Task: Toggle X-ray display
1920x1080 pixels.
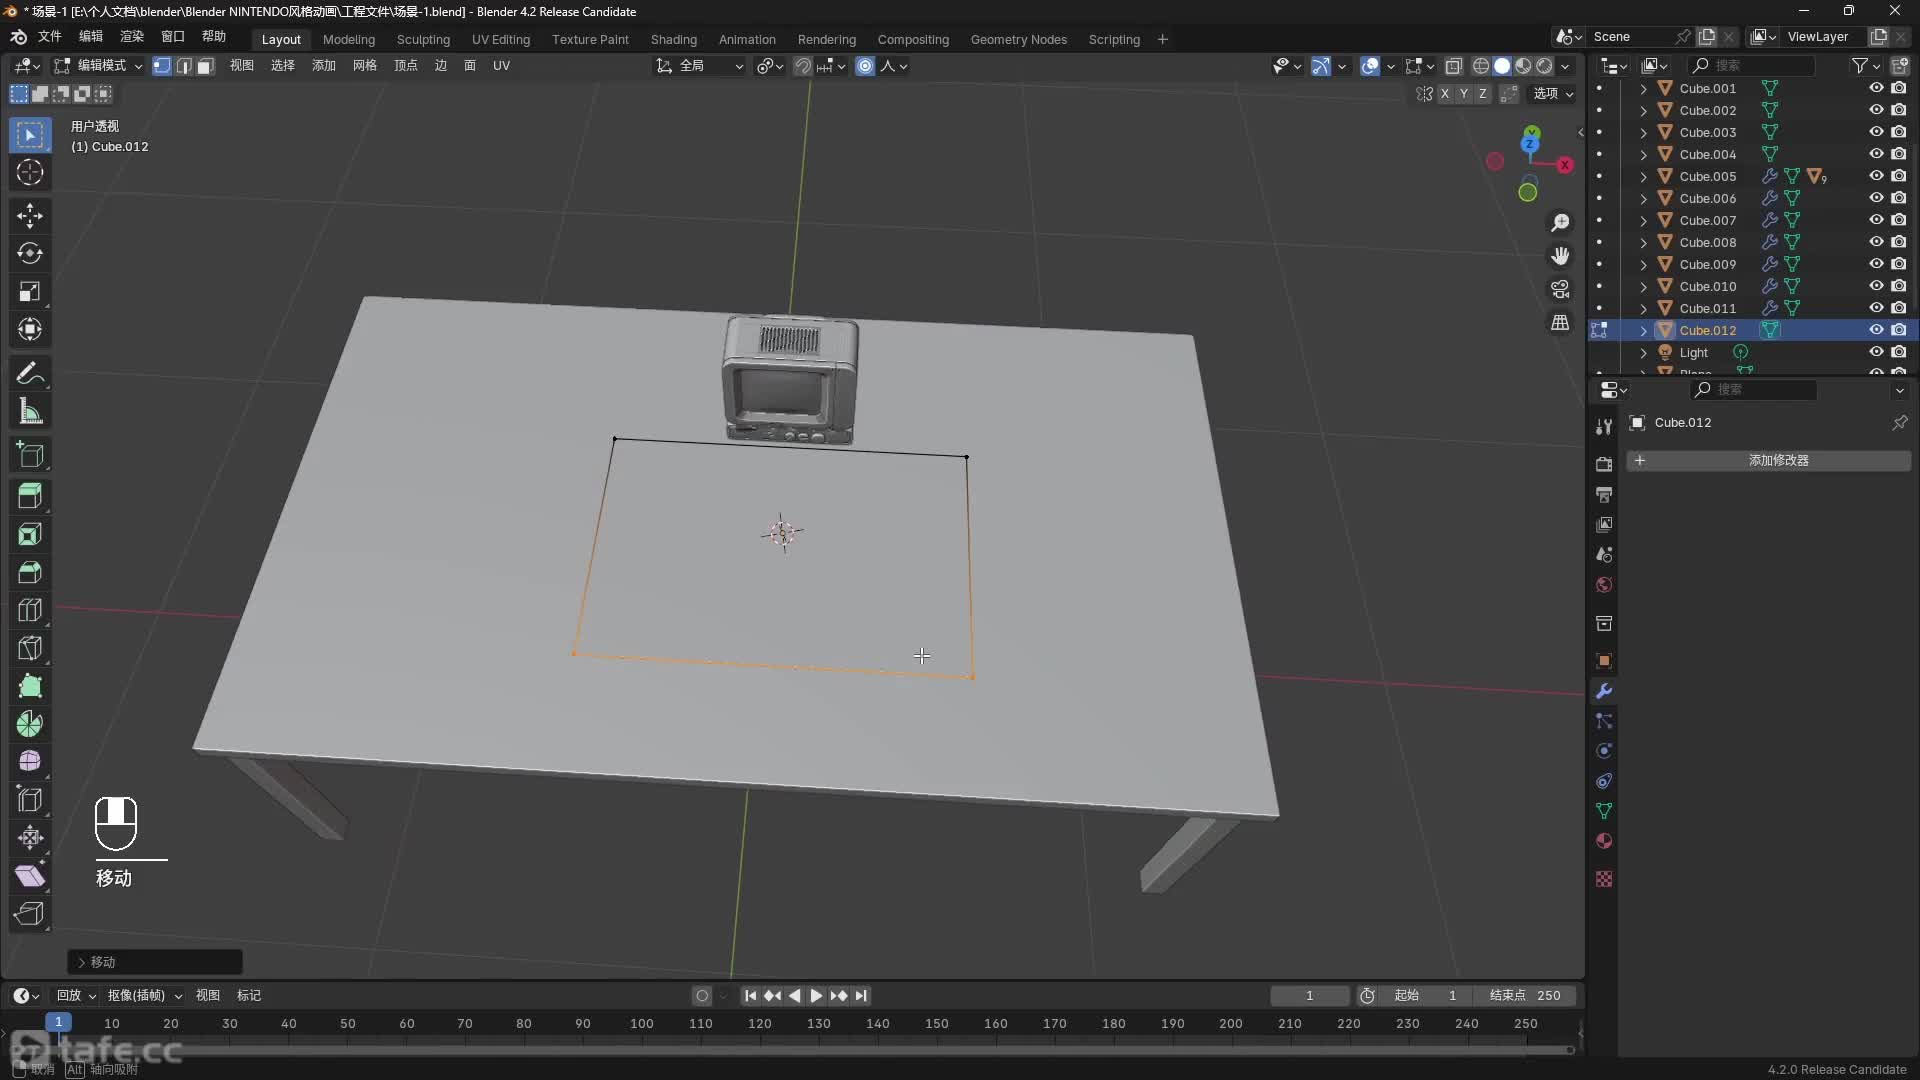Action: [1454, 66]
